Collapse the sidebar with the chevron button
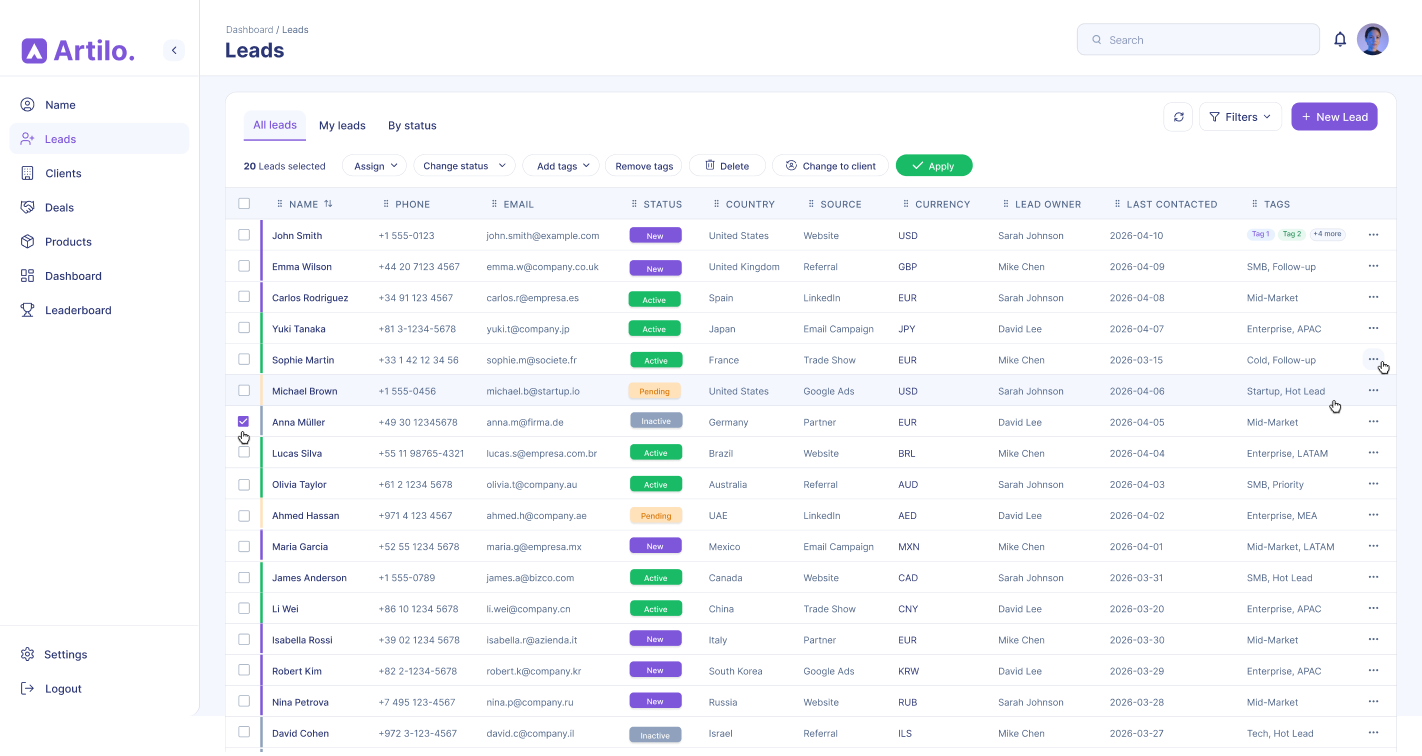Viewport: 1422px width, 756px height. pos(174,50)
